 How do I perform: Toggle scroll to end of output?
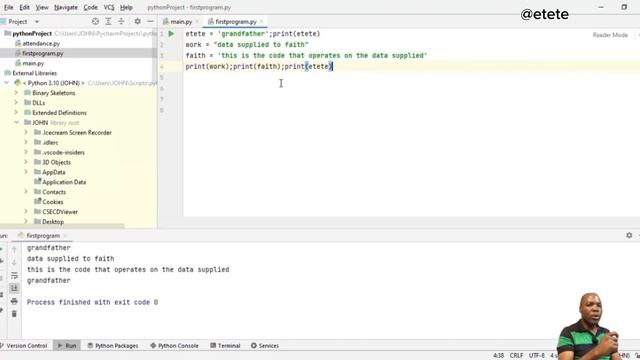tap(14, 288)
